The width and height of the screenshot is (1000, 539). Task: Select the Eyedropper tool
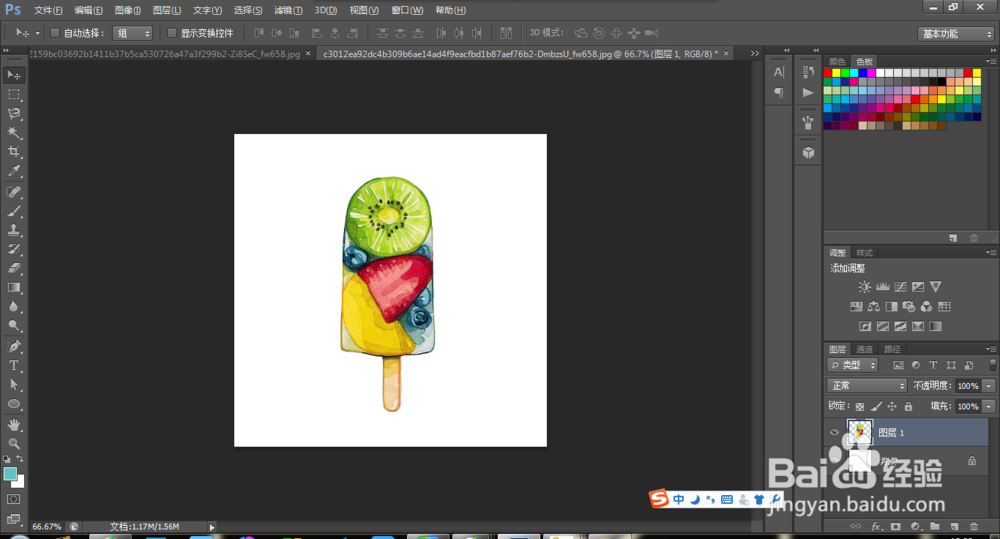click(13, 171)
